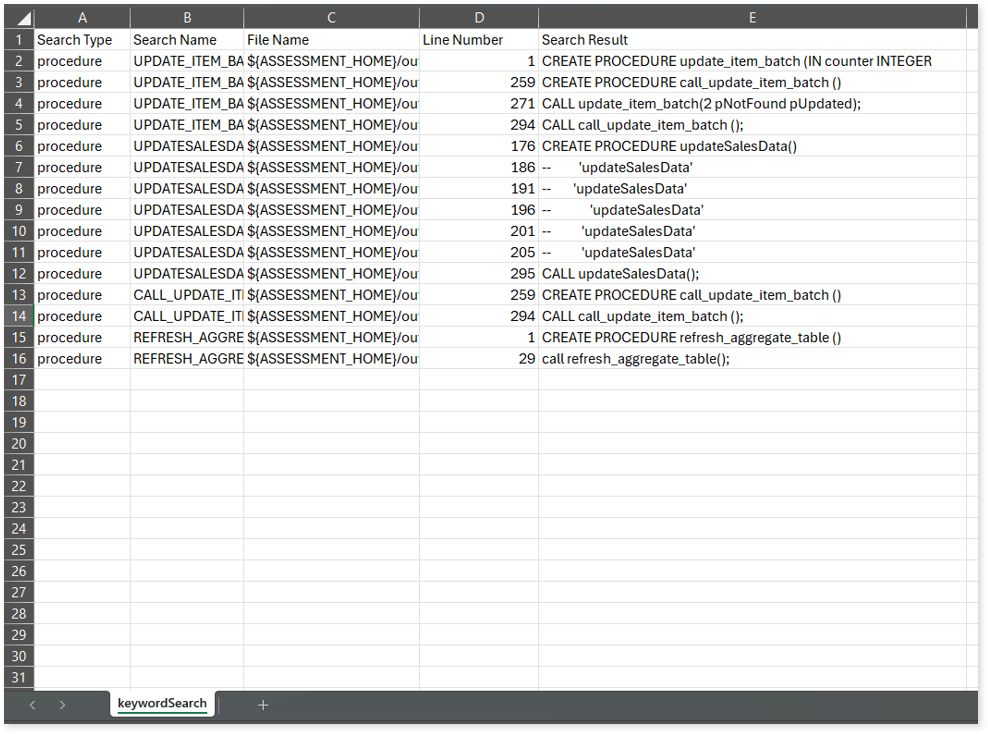Click the Line Number header cell
Image resolution: width=988 pixels, height=734 pixels.
pyautogui.click(x=478, y=40)
